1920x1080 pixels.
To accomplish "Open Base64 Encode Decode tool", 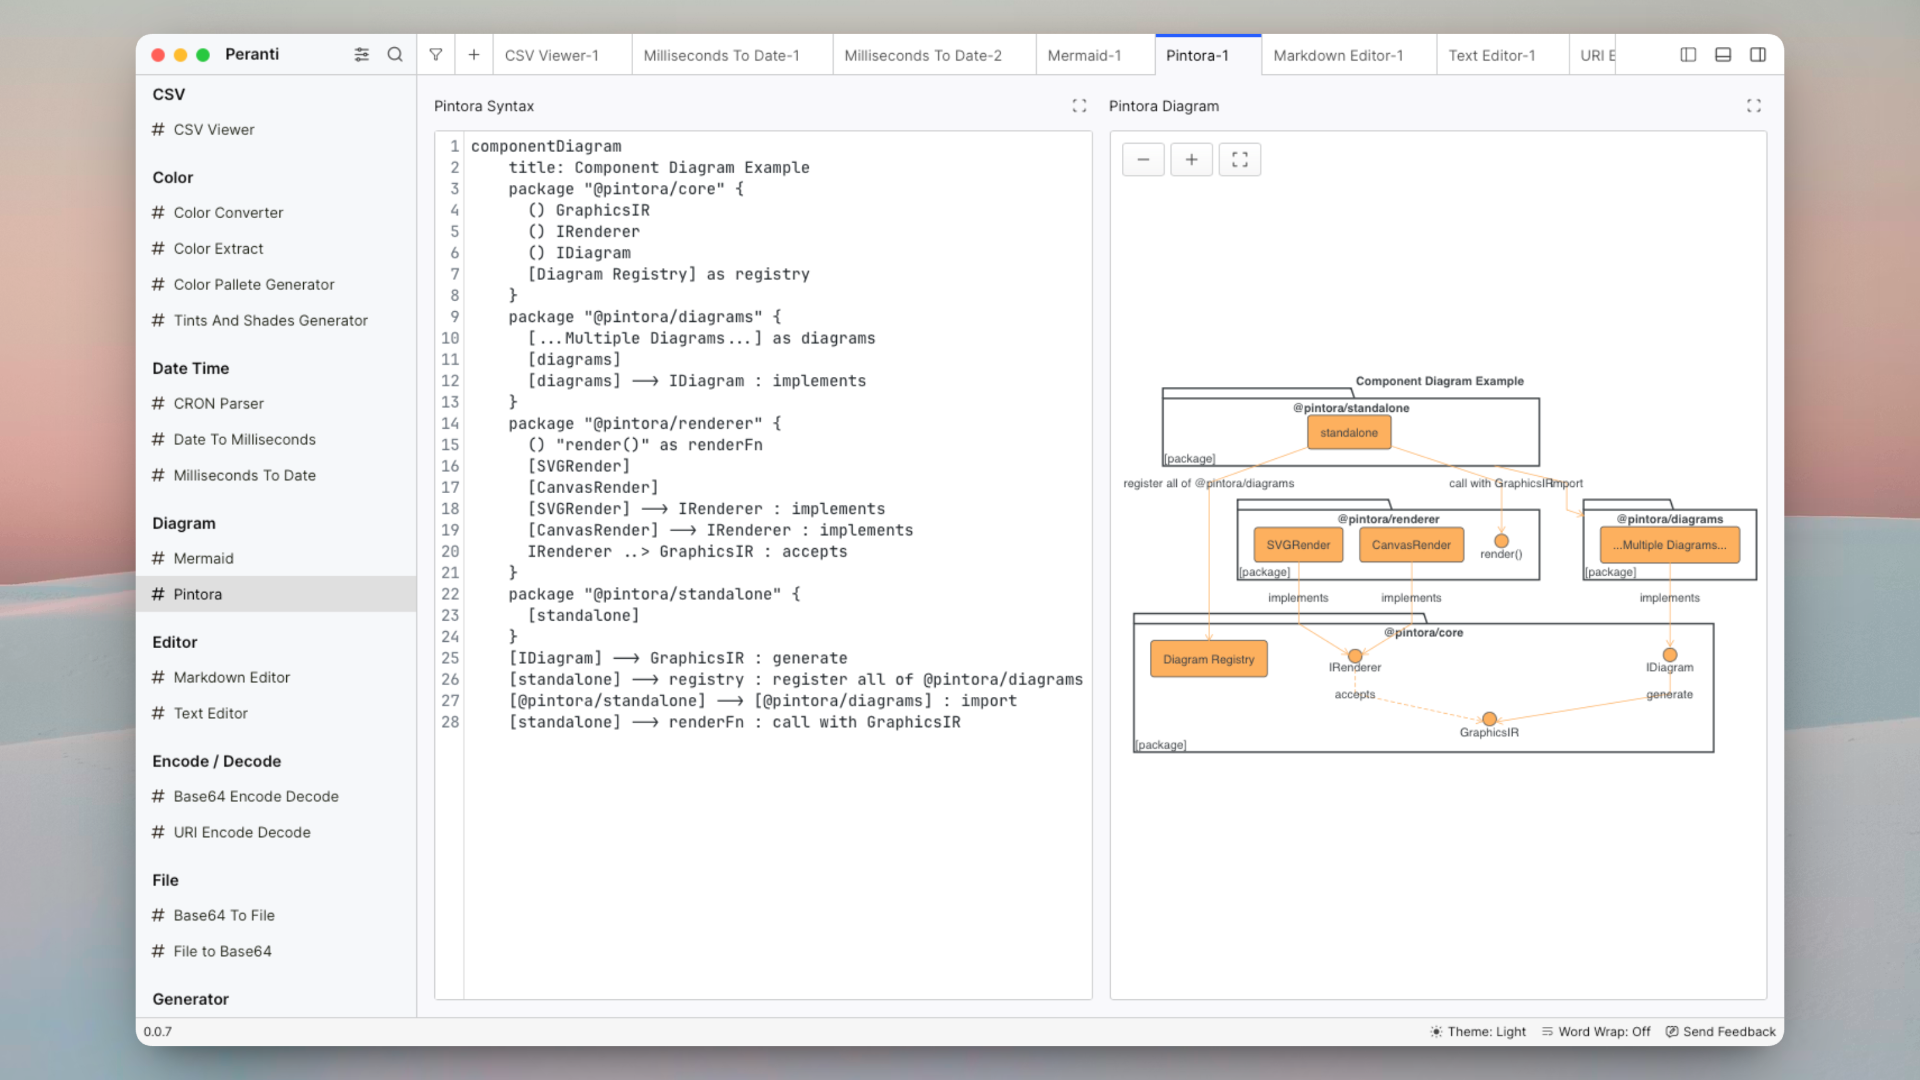I will click(x=276, y=797).
